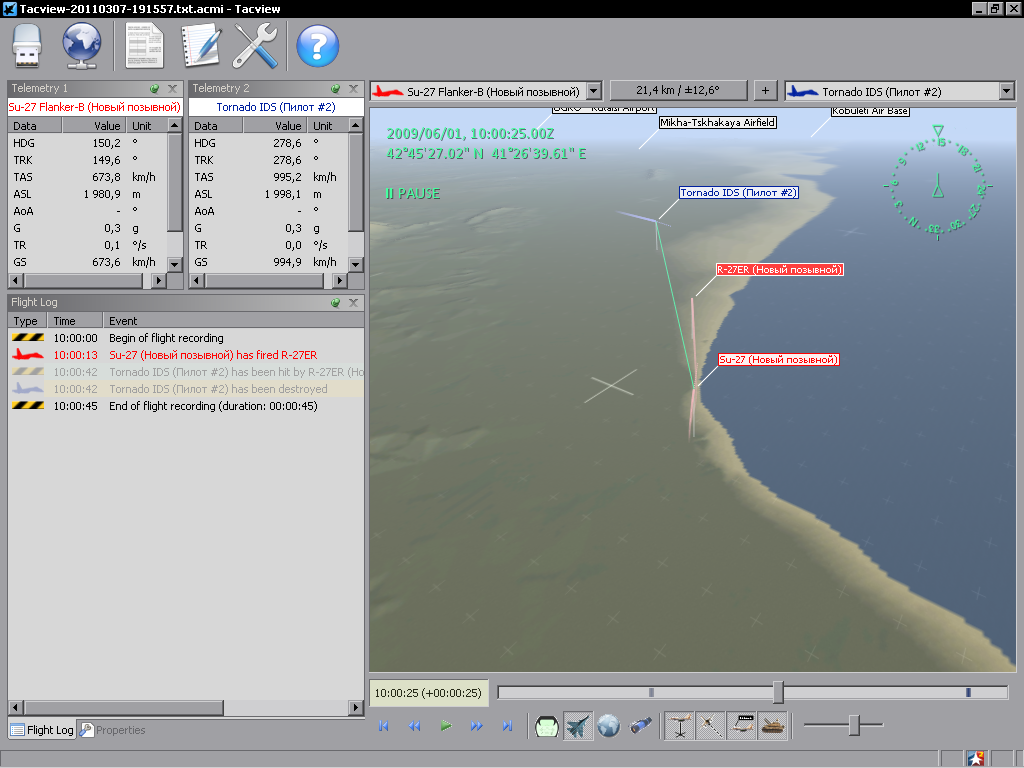The height and width of the screenshot is (768, 1024).
Task: Toggle aircraft label display icon
Action: pos(741,726)
